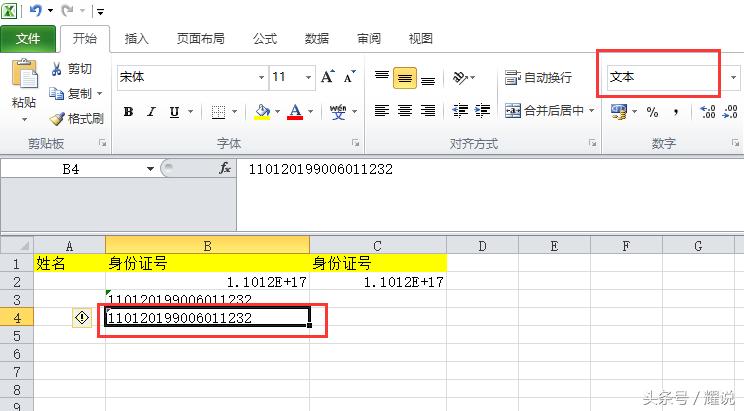This screenshot has width=744, height=411.
Task: Decrease font size with small A
Action: (x=350, y=76)
